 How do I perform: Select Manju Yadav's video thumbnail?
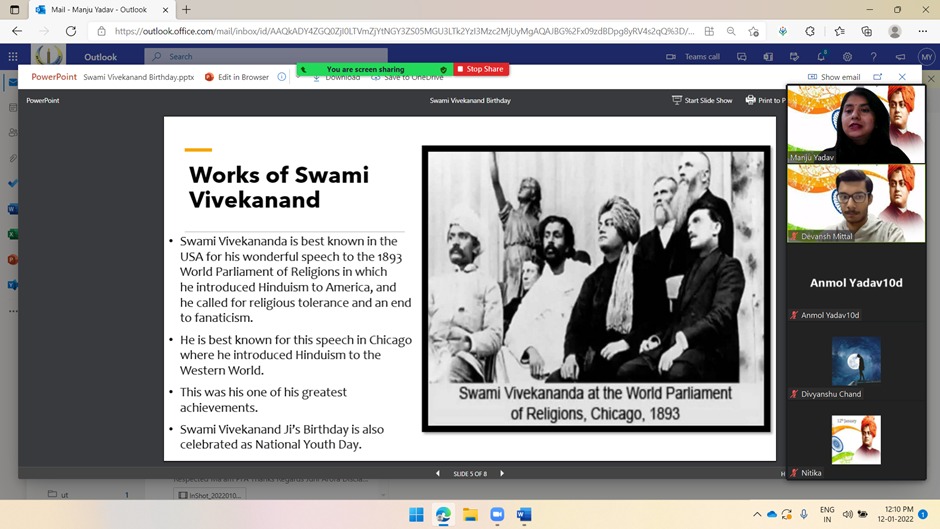(x=856, y=124)
